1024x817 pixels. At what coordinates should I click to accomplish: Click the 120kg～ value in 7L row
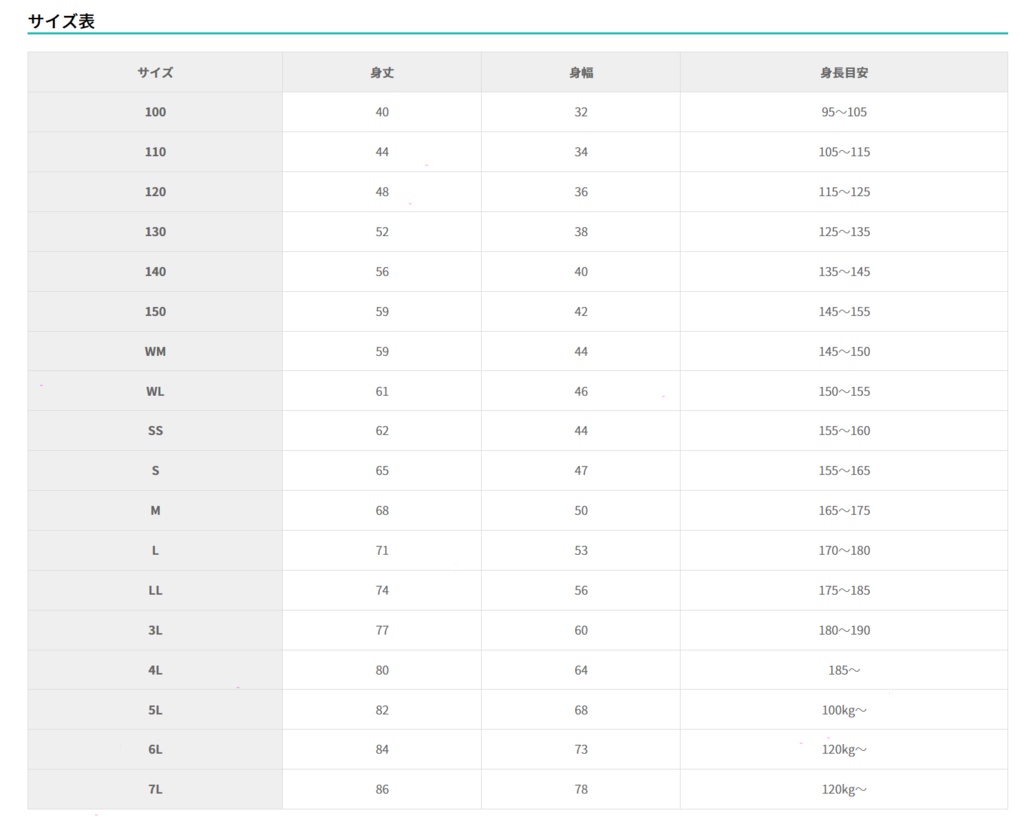click(844, 790)
